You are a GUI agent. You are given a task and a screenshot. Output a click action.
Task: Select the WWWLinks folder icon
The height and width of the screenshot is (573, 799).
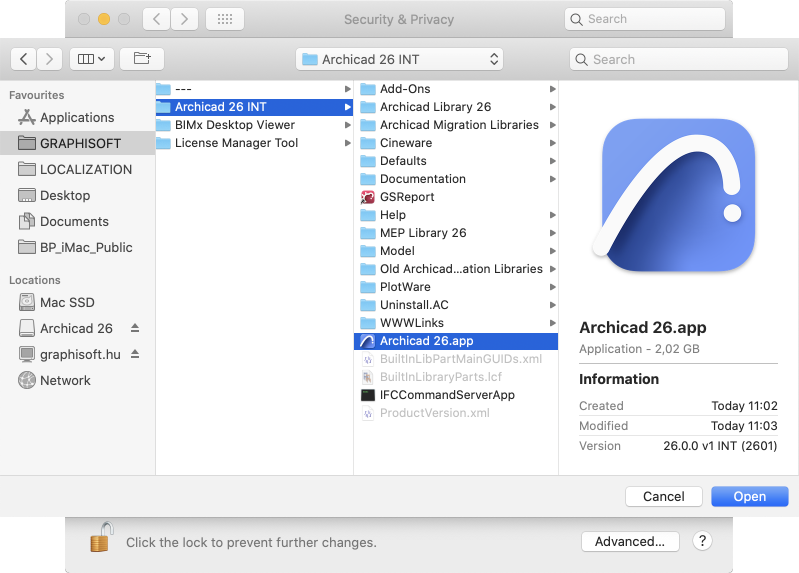coord(368,323)
